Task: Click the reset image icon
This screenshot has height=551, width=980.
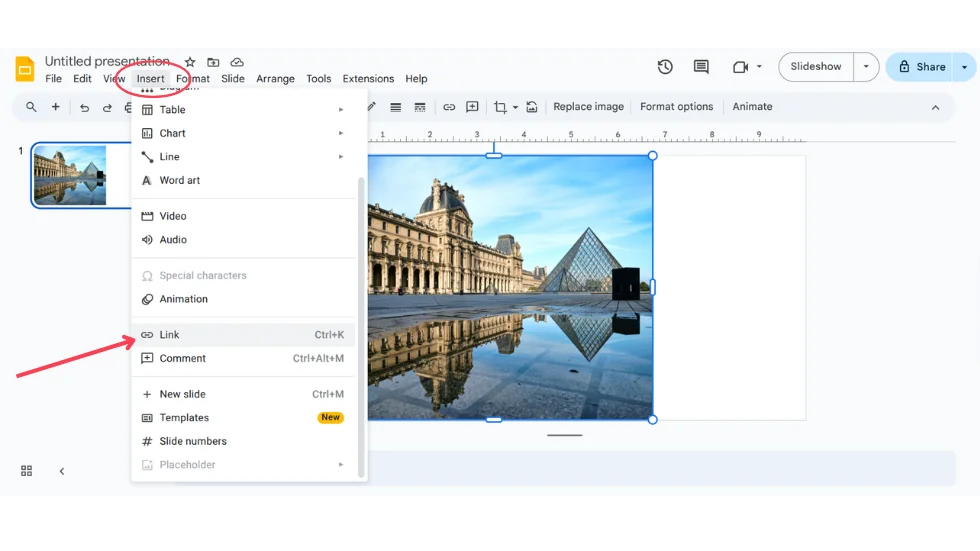Action: (532, 107)
